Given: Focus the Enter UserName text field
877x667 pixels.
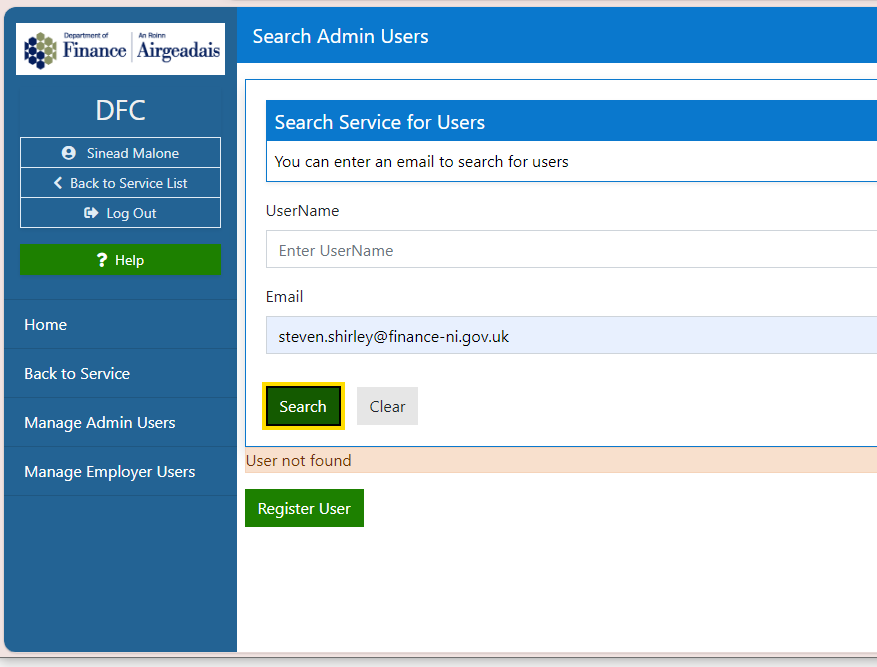Looking at the screenshot, I should tap(570, 250).
